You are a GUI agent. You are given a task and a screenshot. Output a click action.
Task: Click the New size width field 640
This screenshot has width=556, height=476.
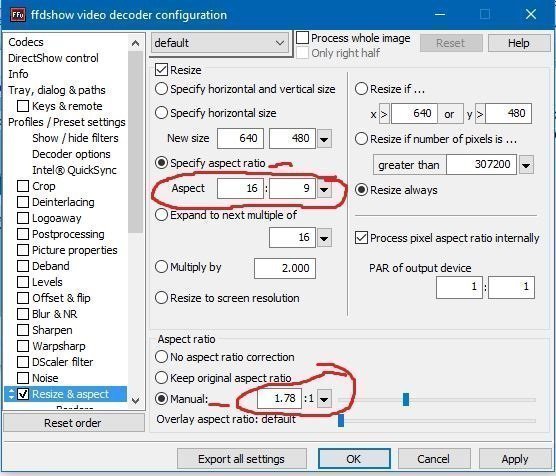(240, 138)
